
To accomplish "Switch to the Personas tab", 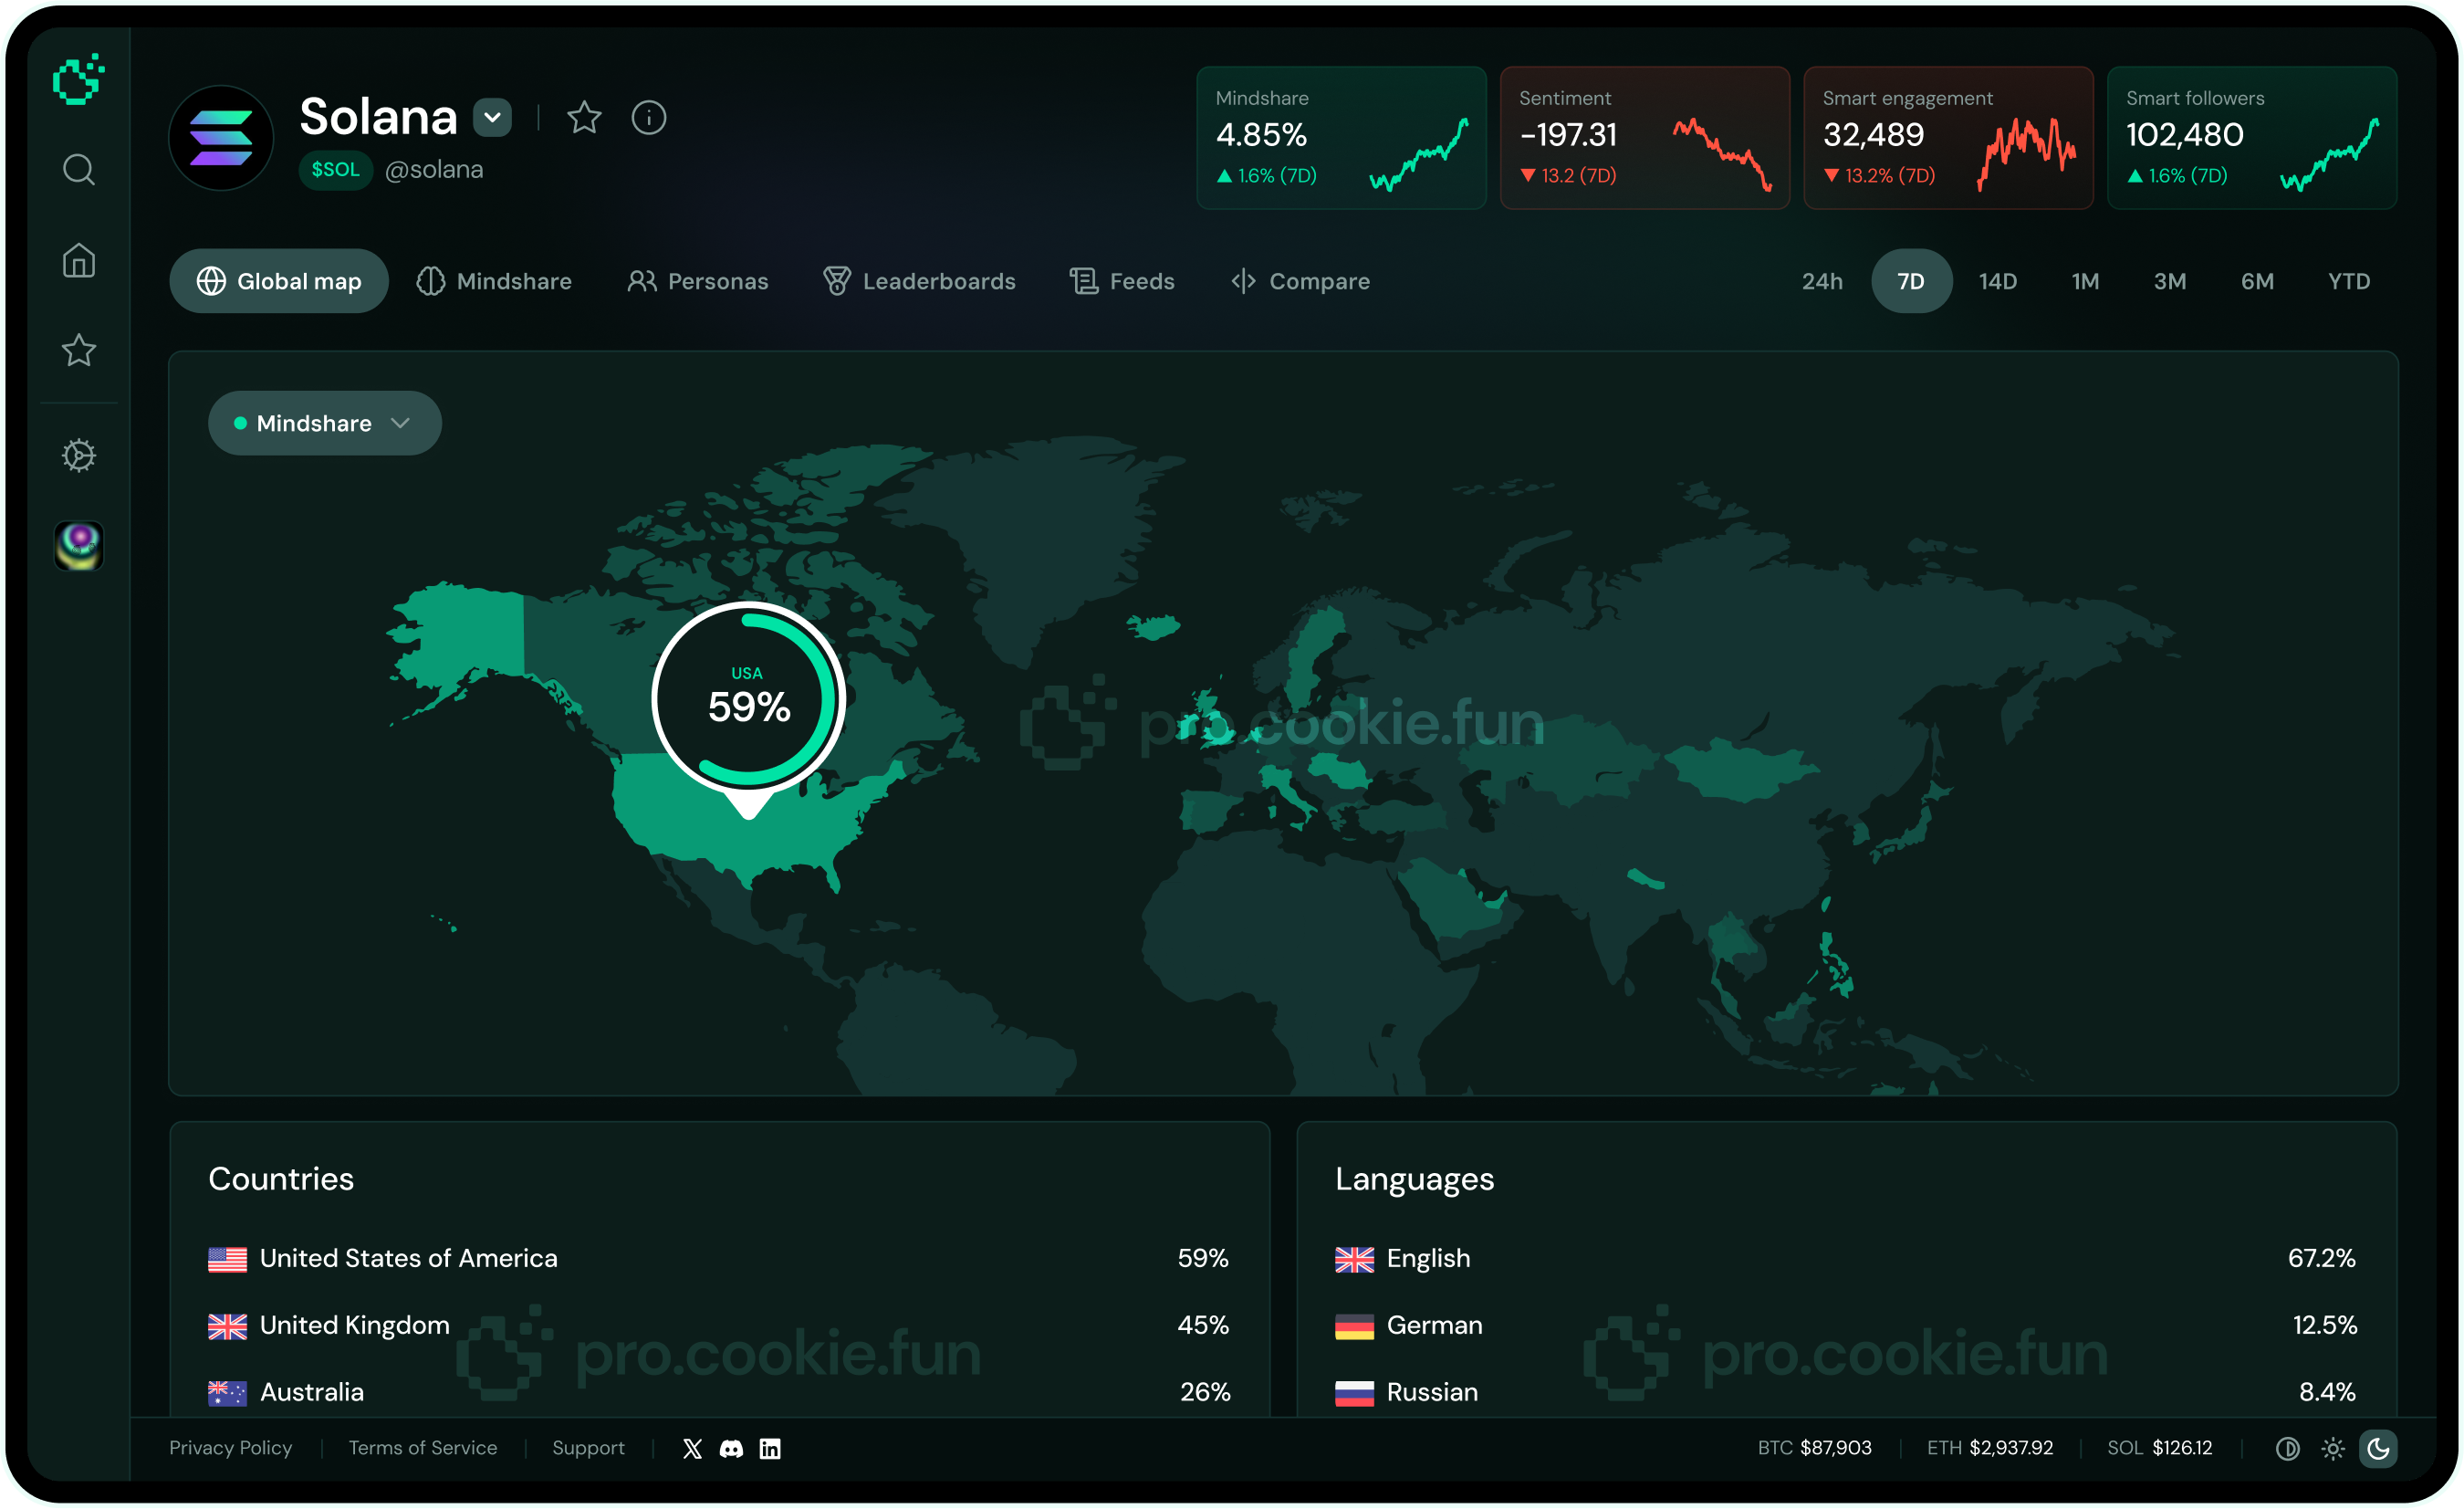I will coord(698,281).
